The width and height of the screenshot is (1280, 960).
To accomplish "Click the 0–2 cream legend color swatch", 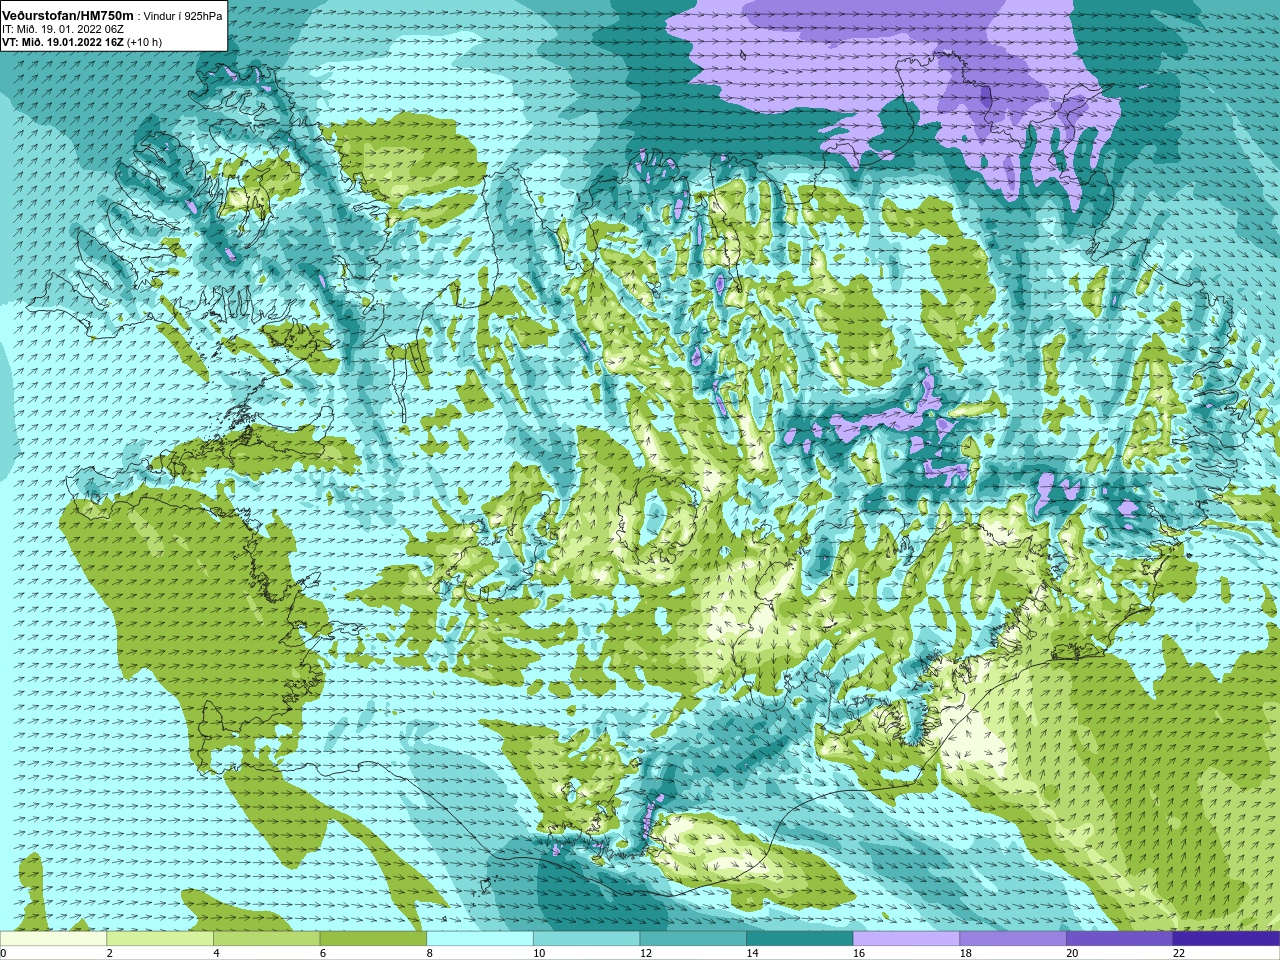I will tap(53, 939).
